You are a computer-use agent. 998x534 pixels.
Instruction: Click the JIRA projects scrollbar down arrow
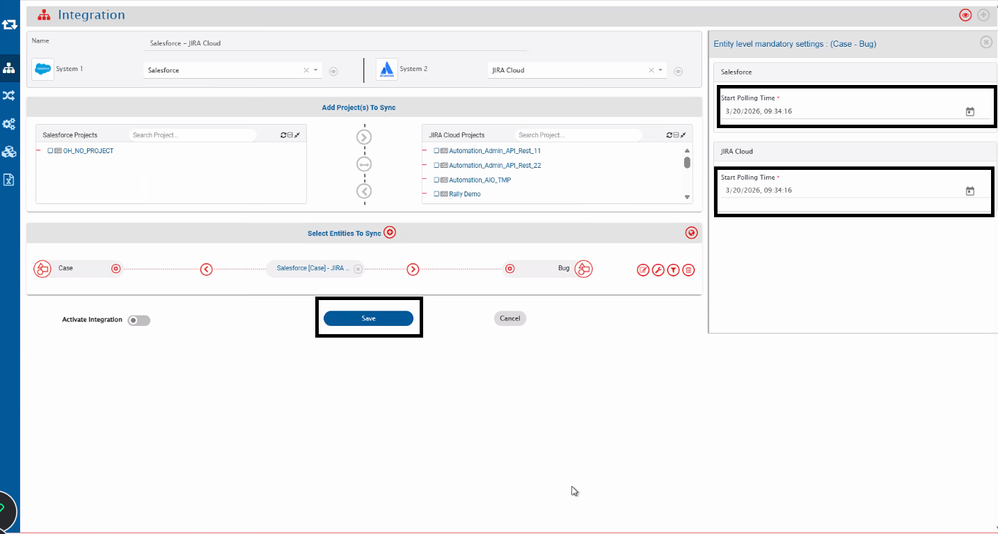tap(687, 197)
